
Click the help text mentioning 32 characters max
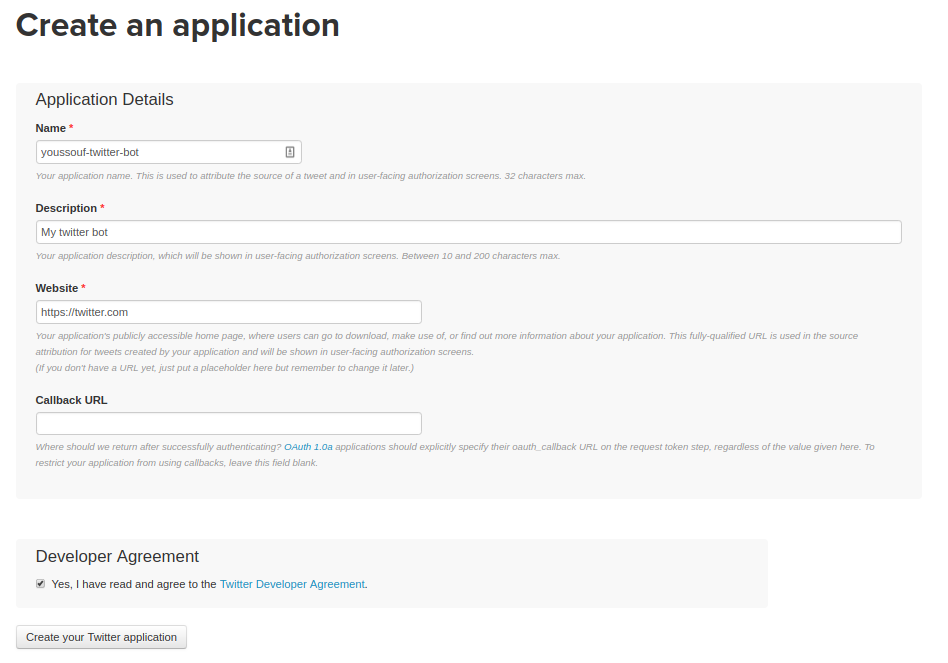[x=311, y=176]
